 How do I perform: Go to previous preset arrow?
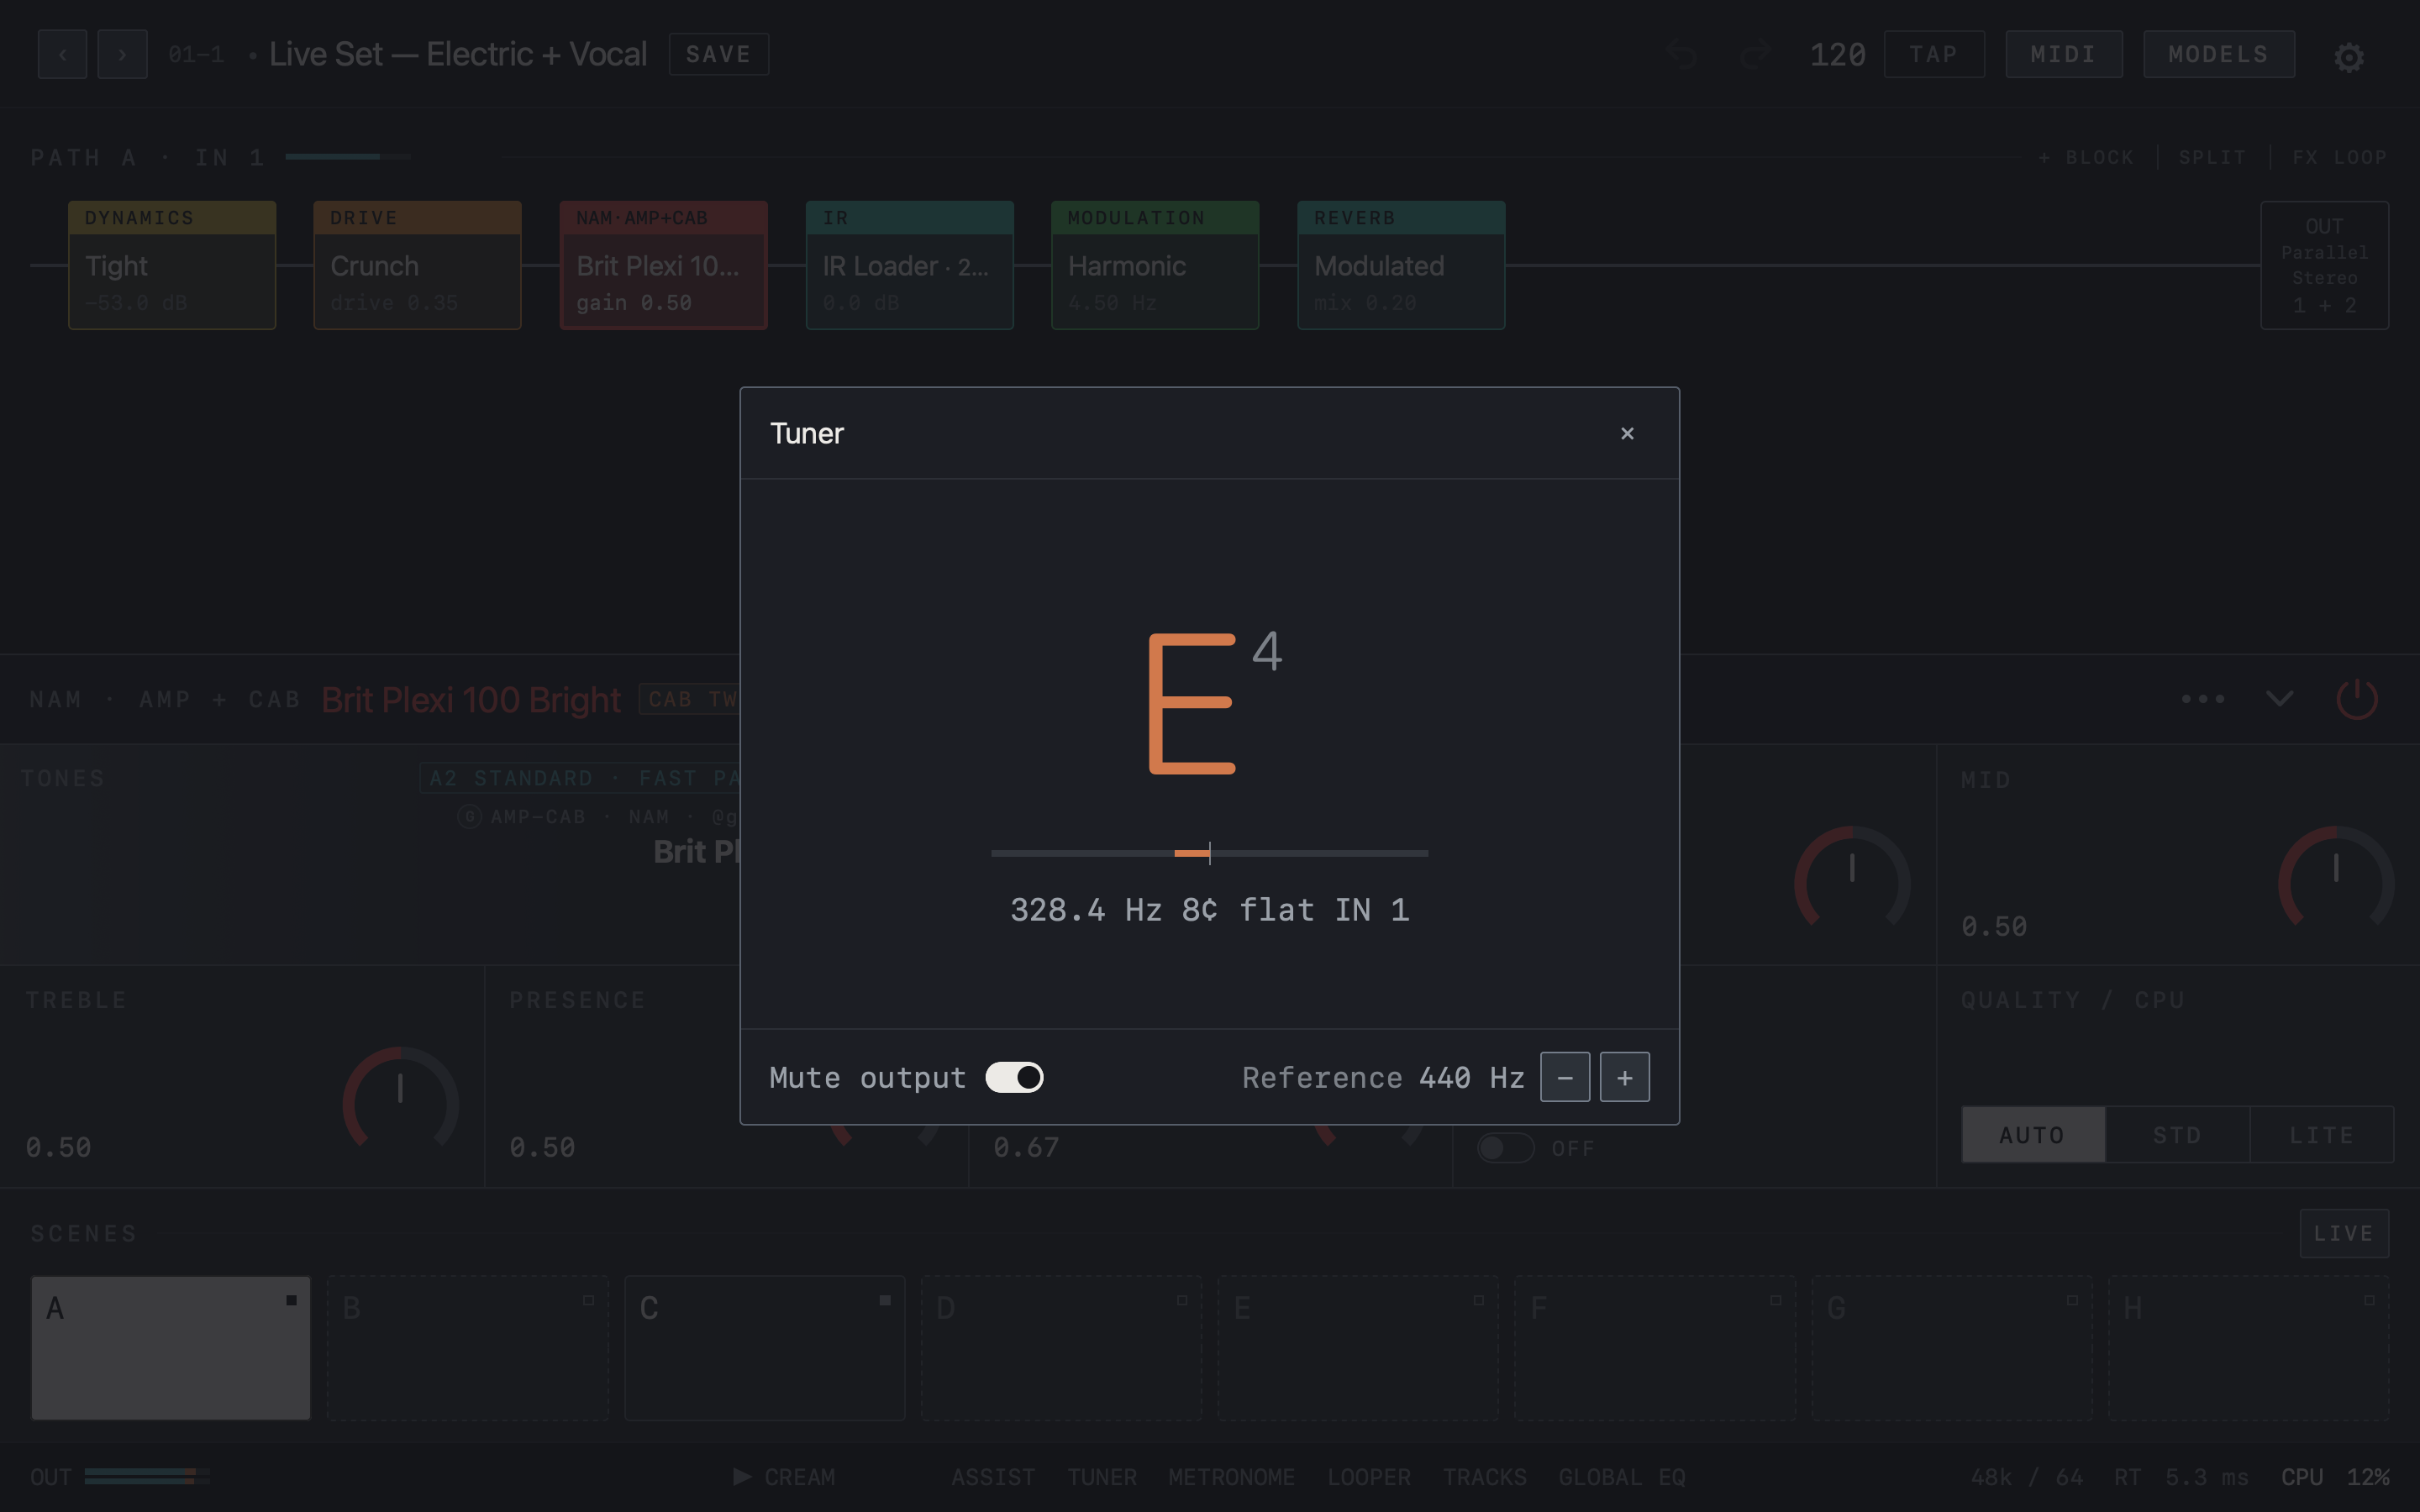click(63, 54)
